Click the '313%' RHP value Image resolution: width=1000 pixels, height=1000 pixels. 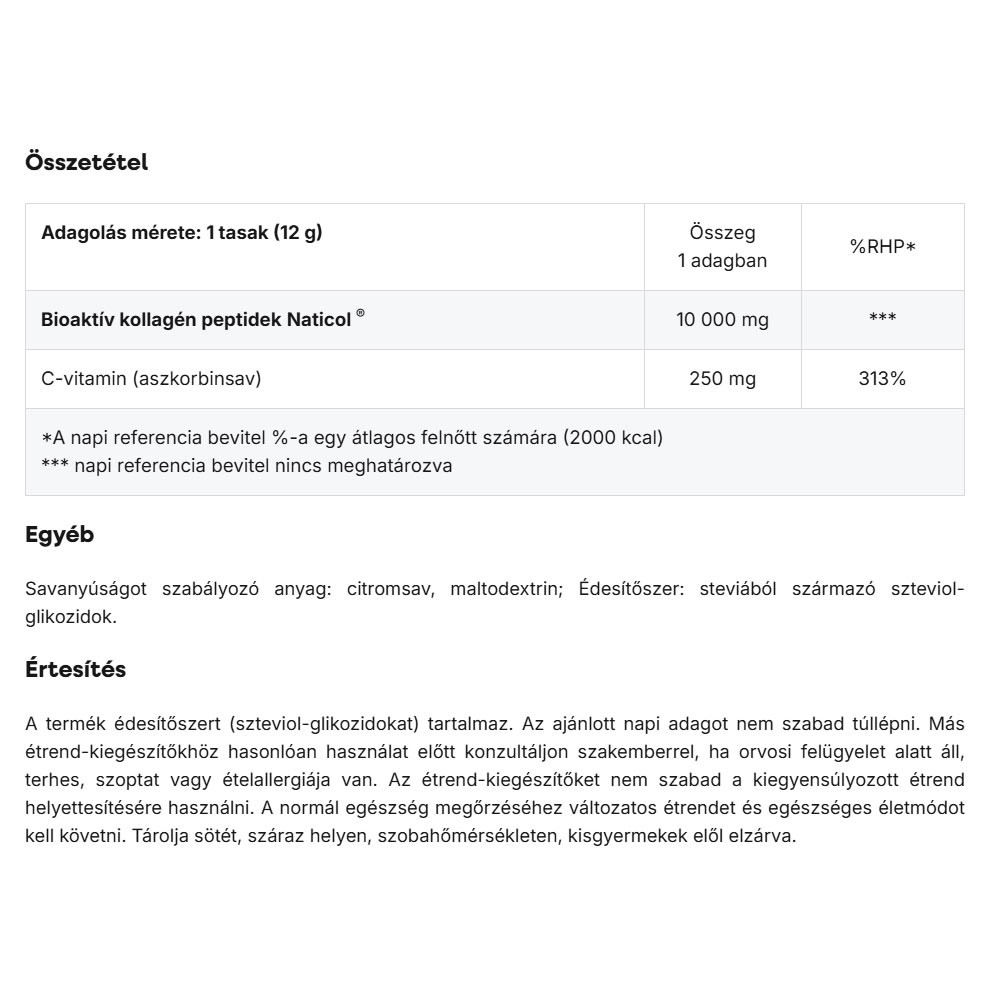point(882,379)
